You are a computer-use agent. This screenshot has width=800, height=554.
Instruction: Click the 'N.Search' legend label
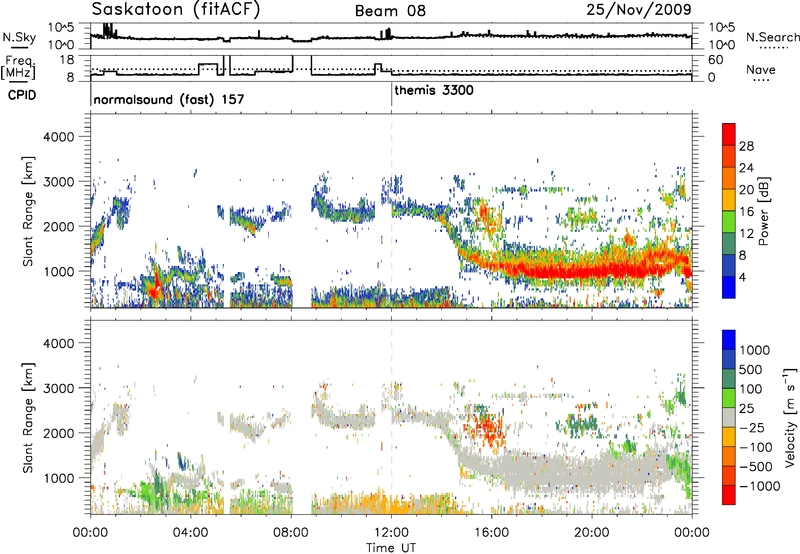(772, 37)
